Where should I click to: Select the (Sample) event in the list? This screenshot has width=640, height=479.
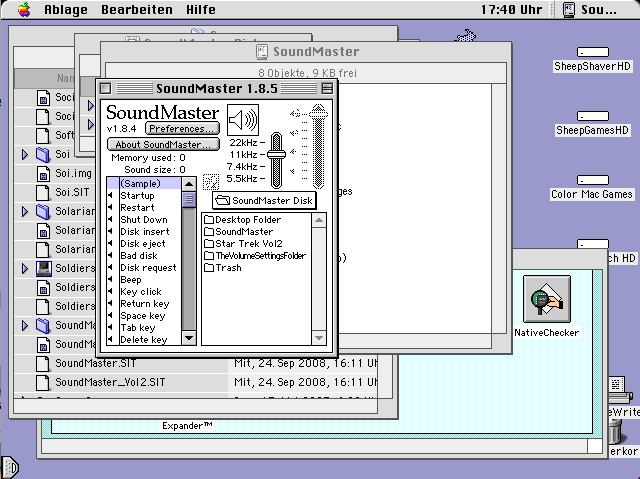tap(143, 183)
